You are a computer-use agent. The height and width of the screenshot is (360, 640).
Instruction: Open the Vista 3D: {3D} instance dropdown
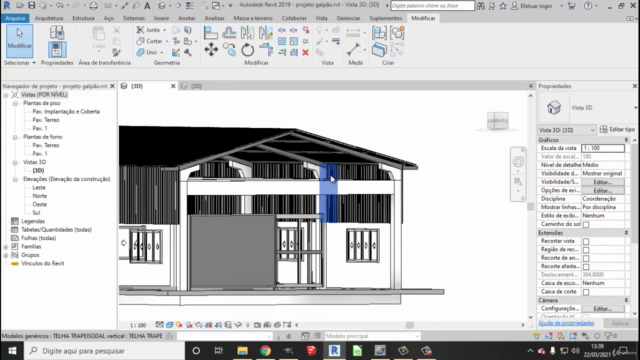pos(567,130)
